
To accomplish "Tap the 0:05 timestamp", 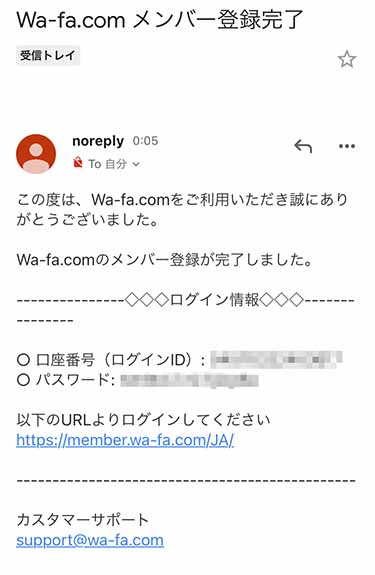I will coord(146,141).
